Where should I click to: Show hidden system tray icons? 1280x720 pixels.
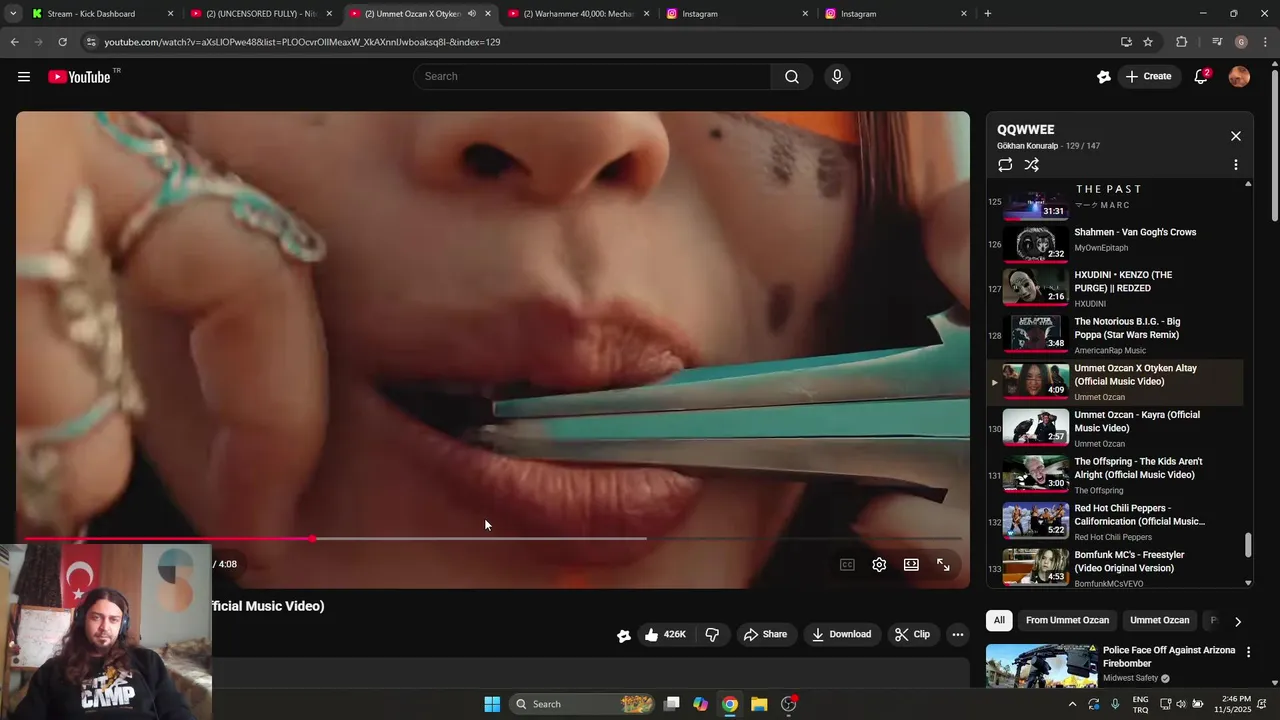pos(1072,704)
